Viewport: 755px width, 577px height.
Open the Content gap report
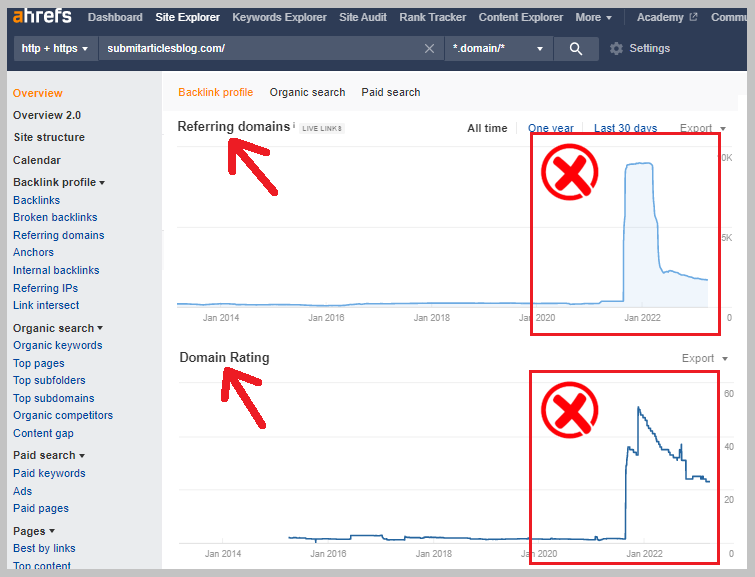pyautogui.click(x=43, y=433)
